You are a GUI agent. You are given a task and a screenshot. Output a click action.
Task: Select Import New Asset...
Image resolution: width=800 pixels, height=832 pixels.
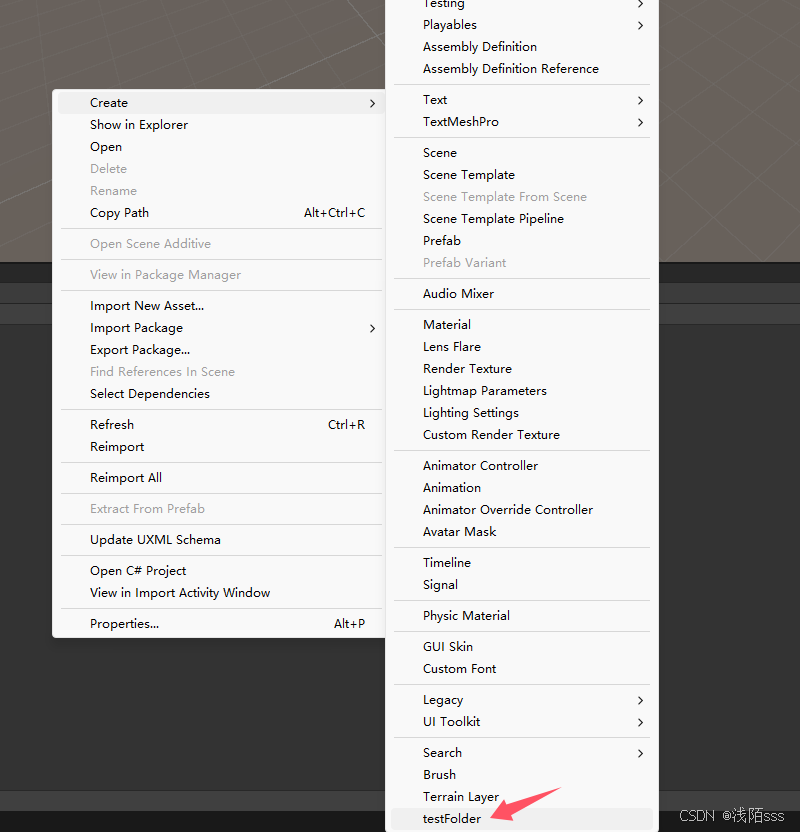coord(221,306)
